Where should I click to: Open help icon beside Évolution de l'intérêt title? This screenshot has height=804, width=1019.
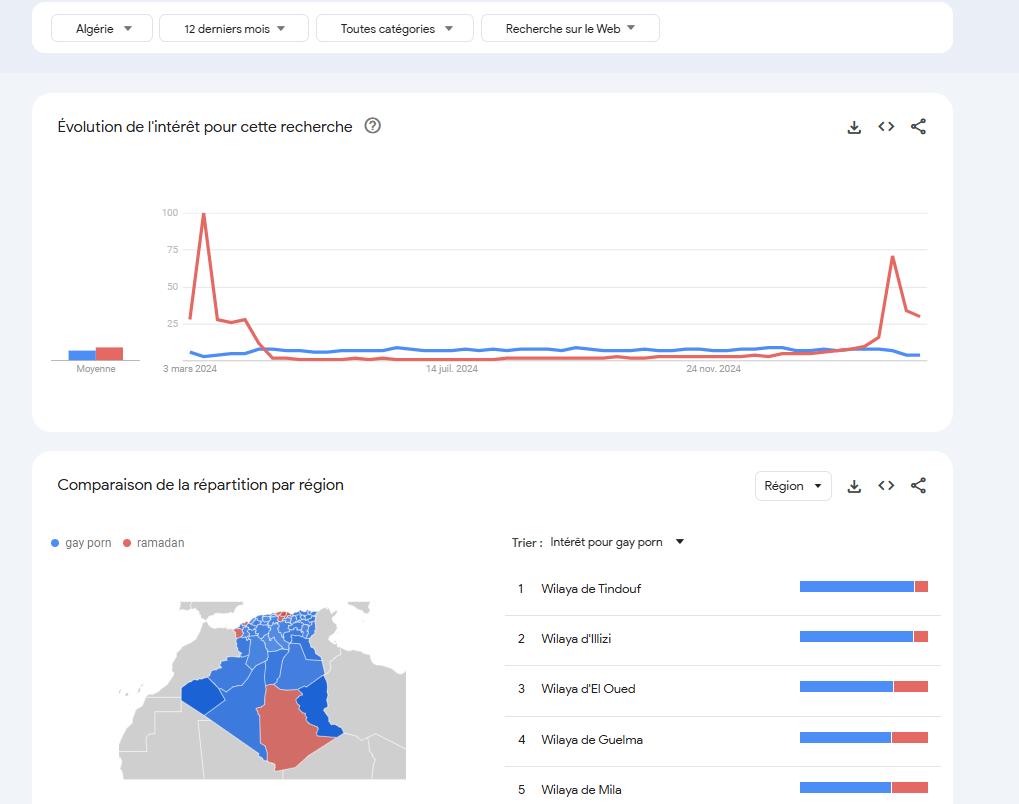pyautogui.click(x=373, y=126)
